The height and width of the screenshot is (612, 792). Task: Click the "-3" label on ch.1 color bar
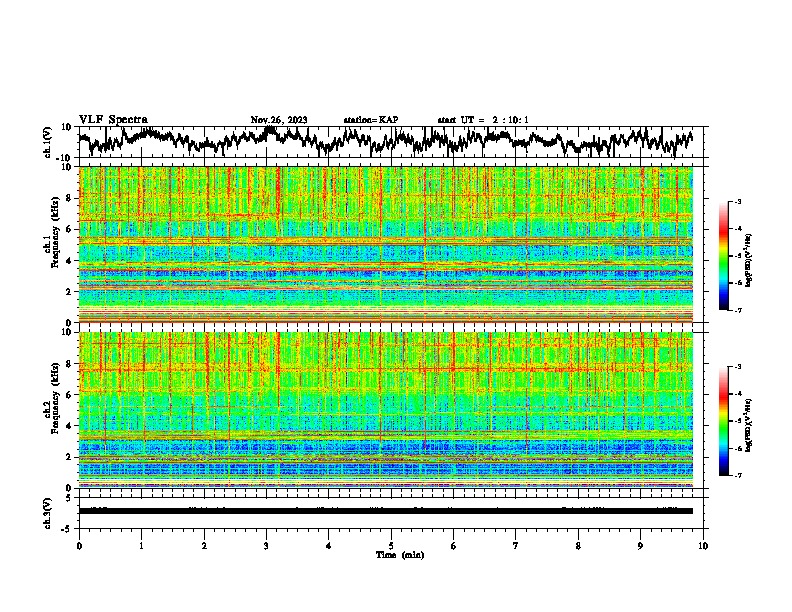(x=738, y=202)
